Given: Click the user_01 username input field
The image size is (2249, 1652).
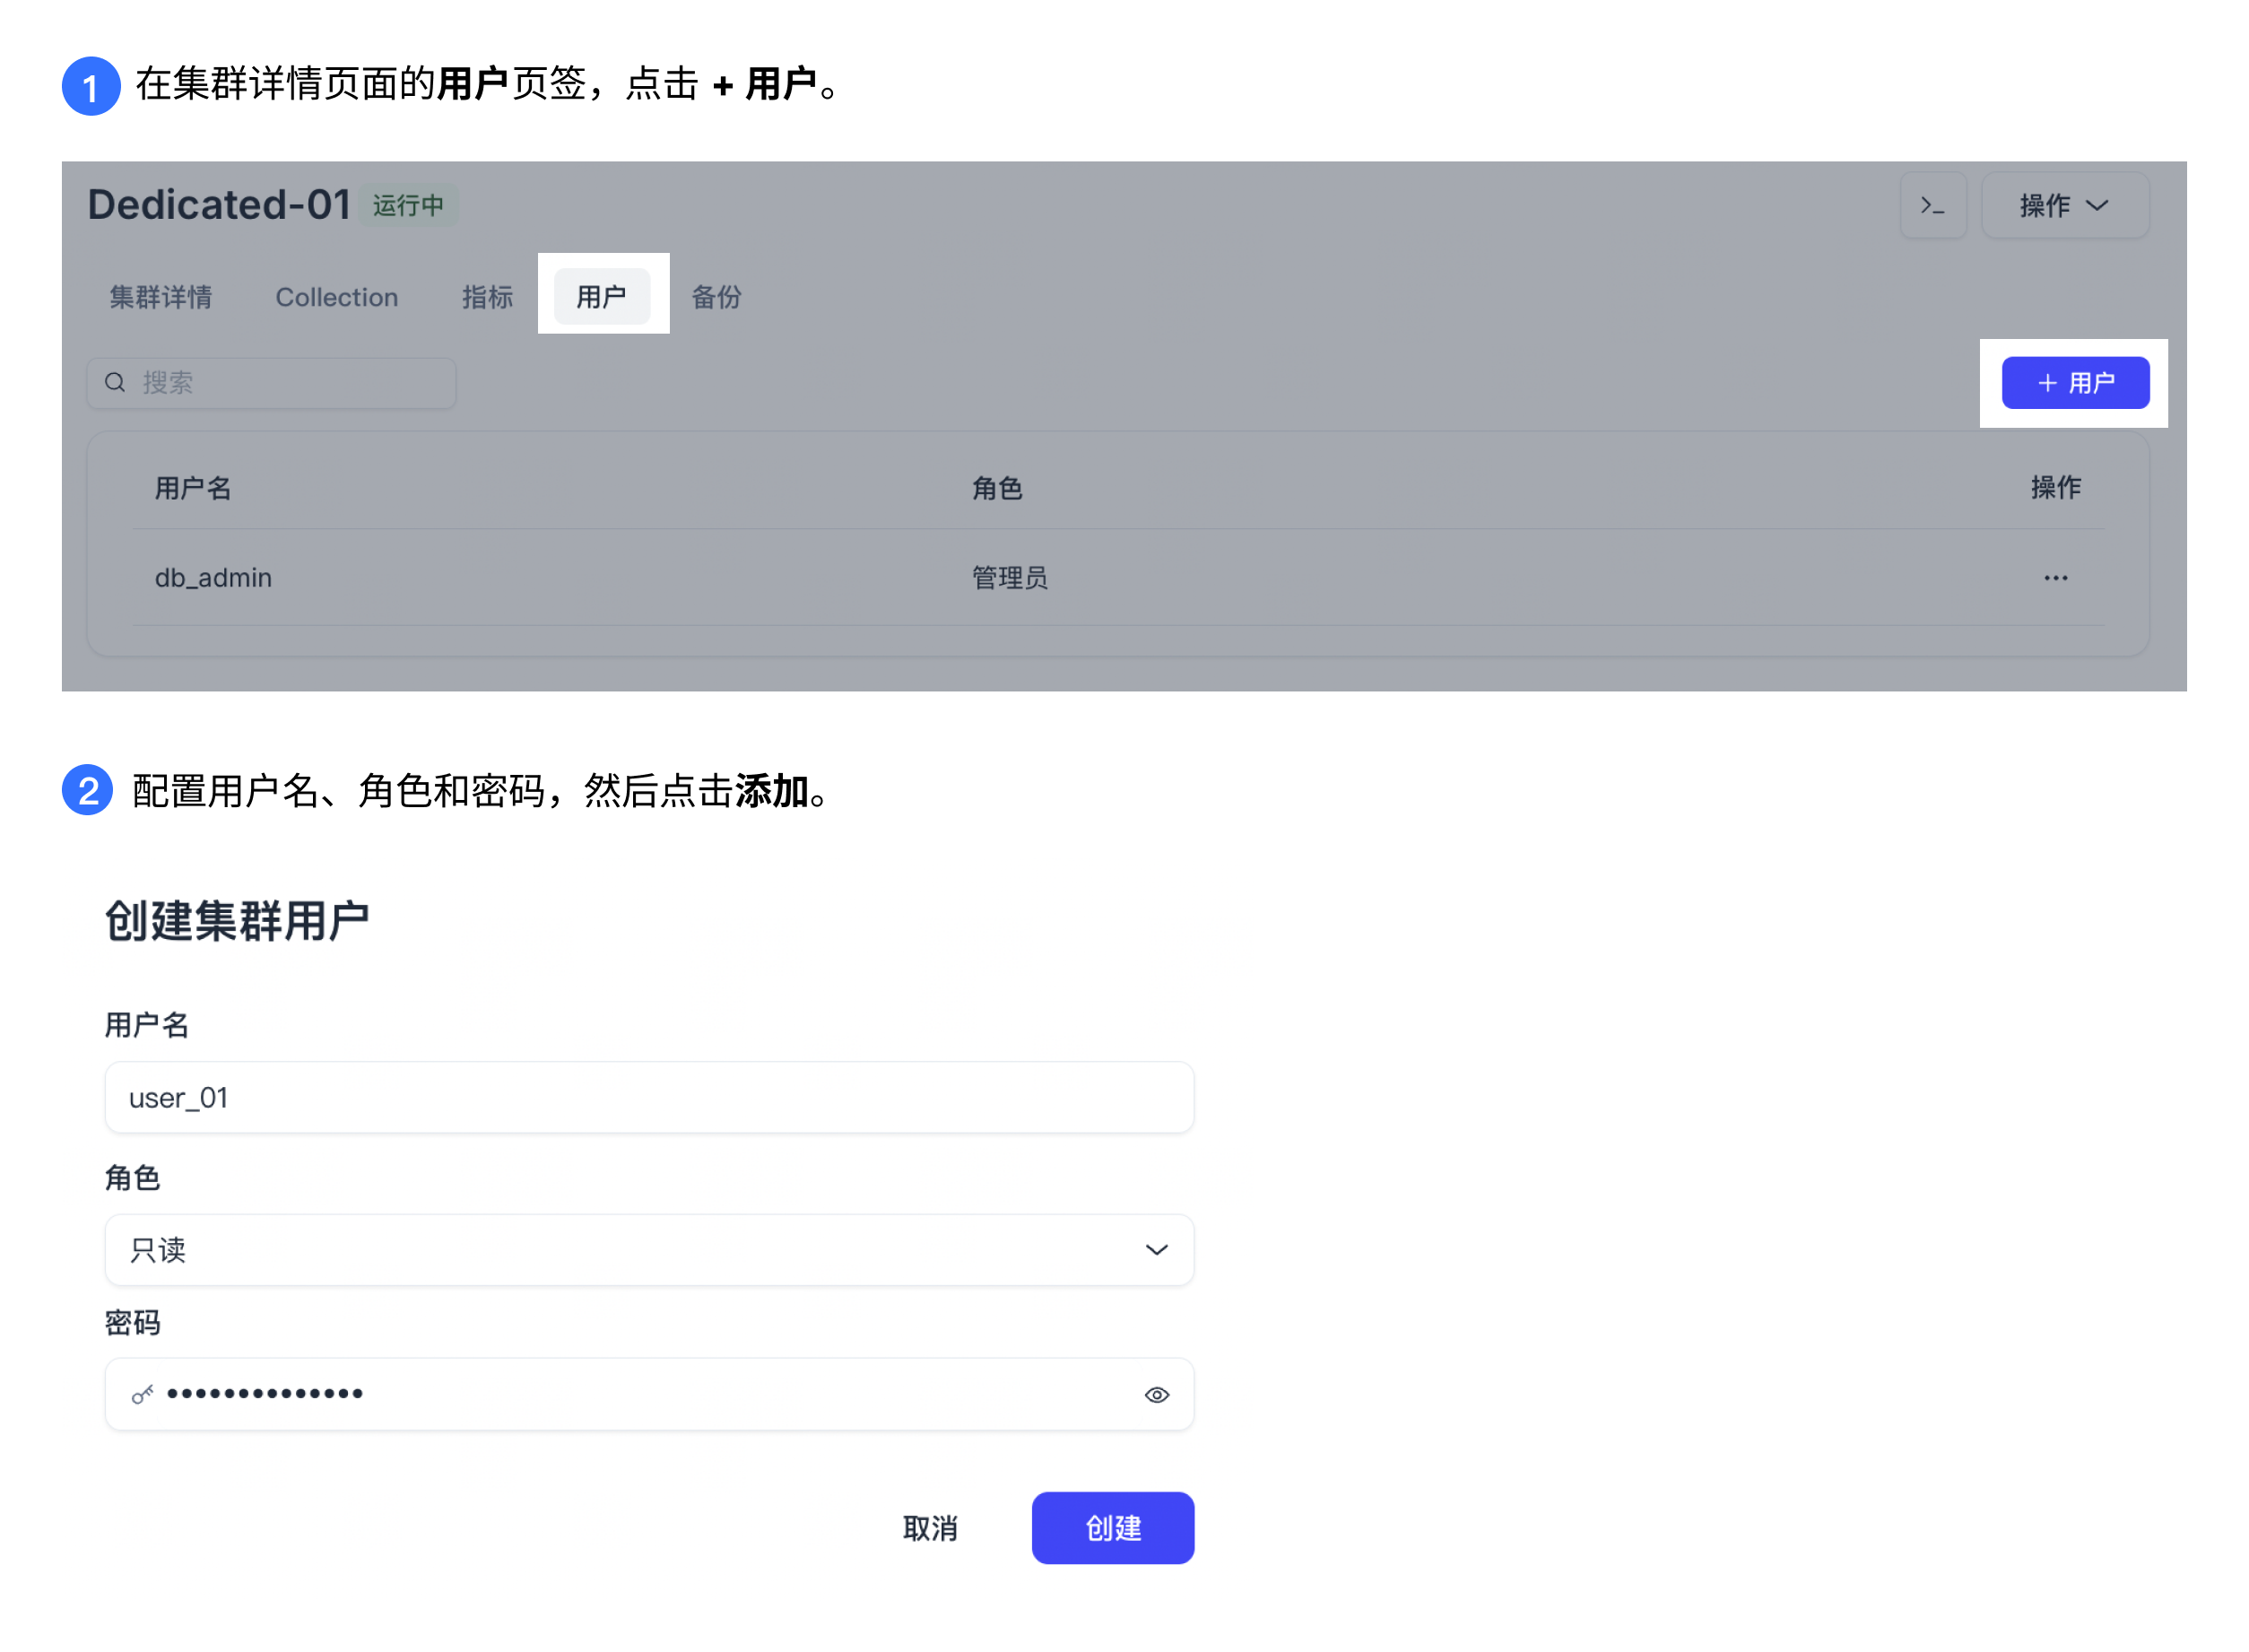Looking at the screenshot, I should (649, 1097).
